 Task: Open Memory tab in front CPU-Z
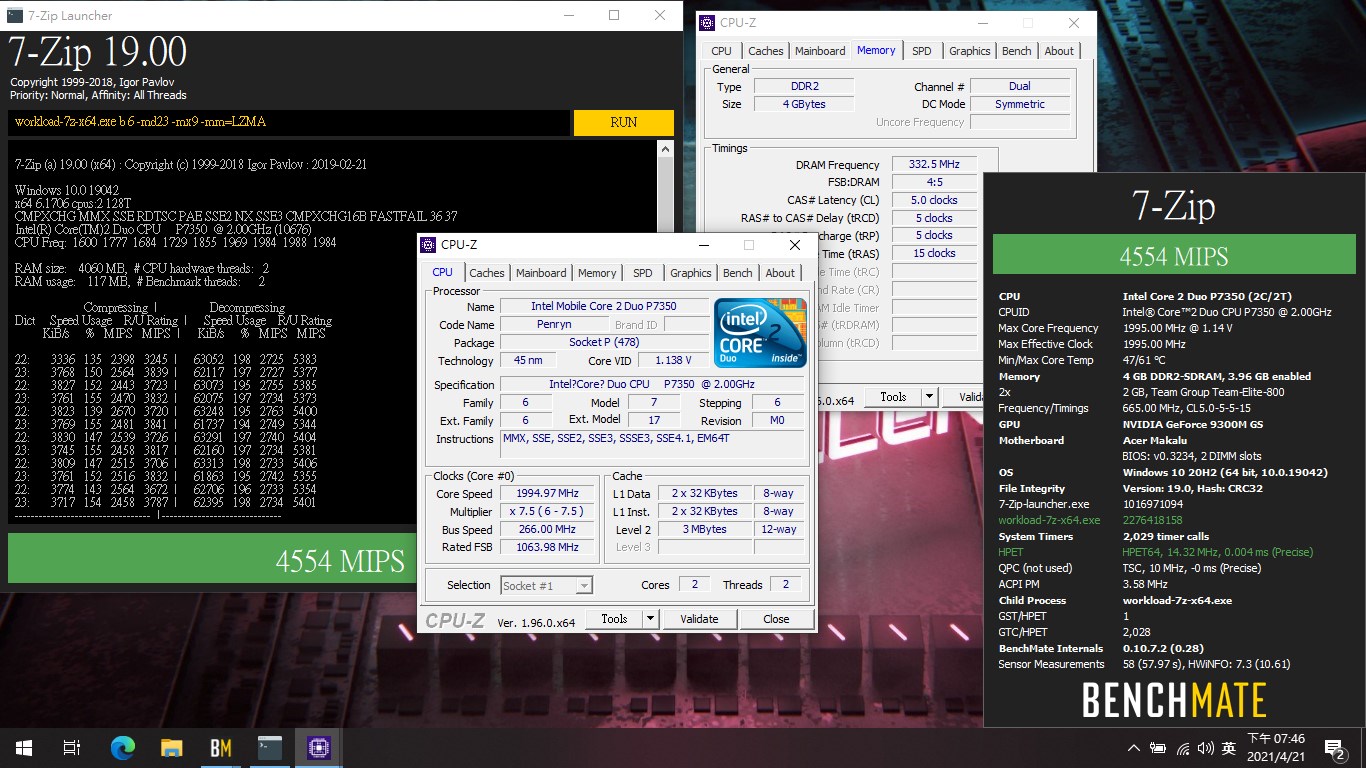(597, 273)
